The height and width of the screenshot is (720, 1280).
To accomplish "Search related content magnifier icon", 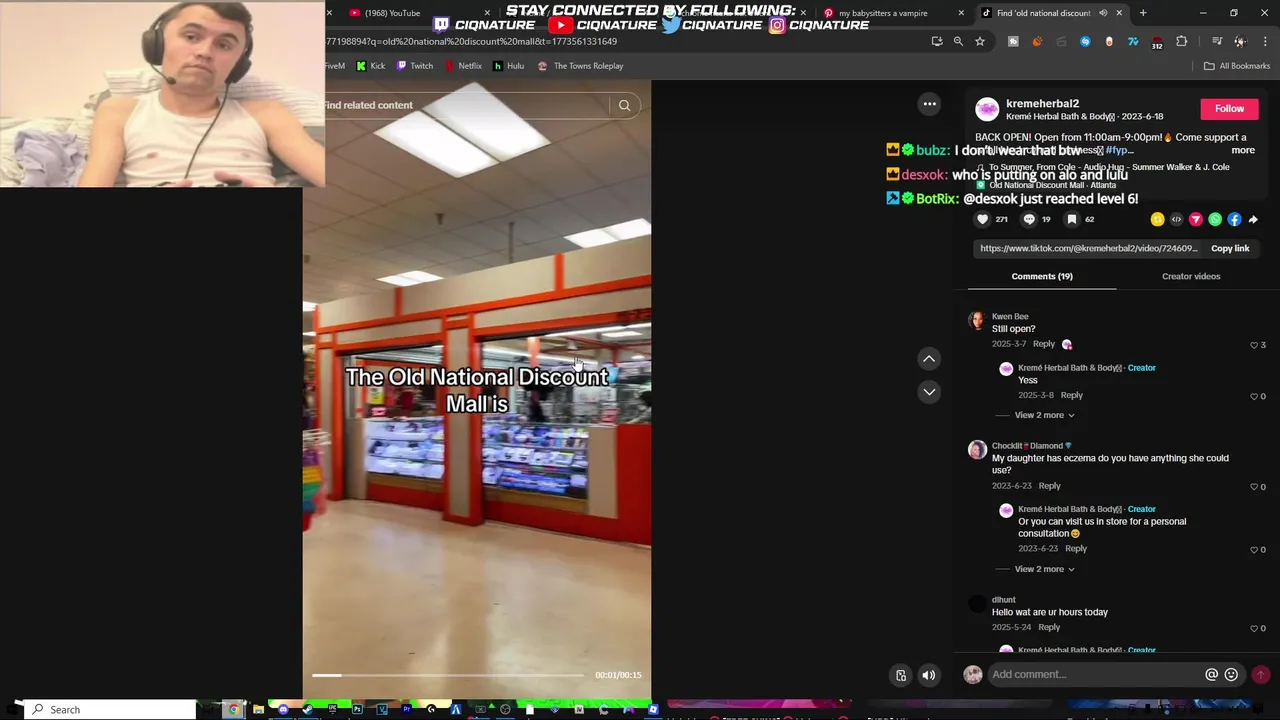I will pyautogui.click(x=624, y=105).
